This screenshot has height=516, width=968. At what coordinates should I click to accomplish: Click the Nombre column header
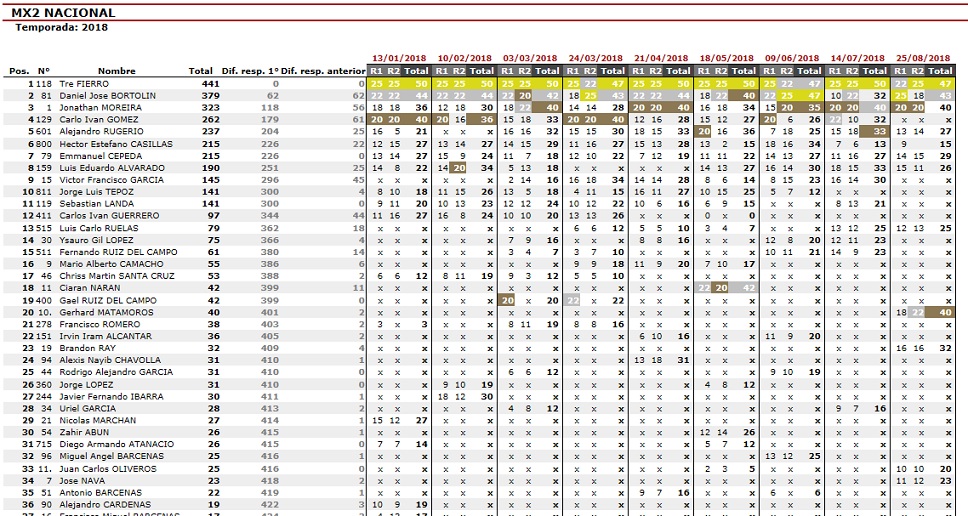tap(117, 71)
